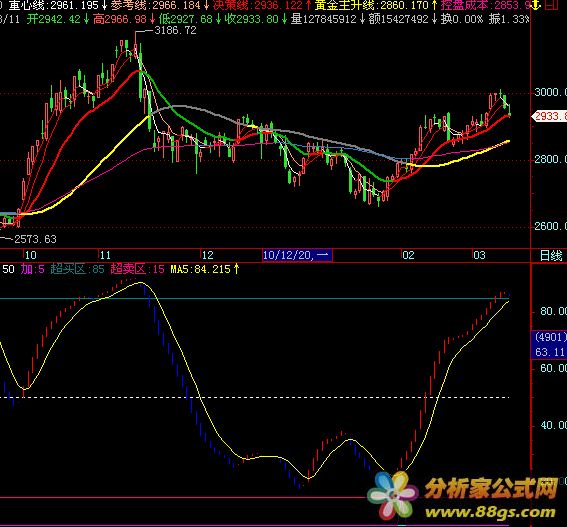Click the red window box icon
567x527 pixels.
[x=551, y=5]
